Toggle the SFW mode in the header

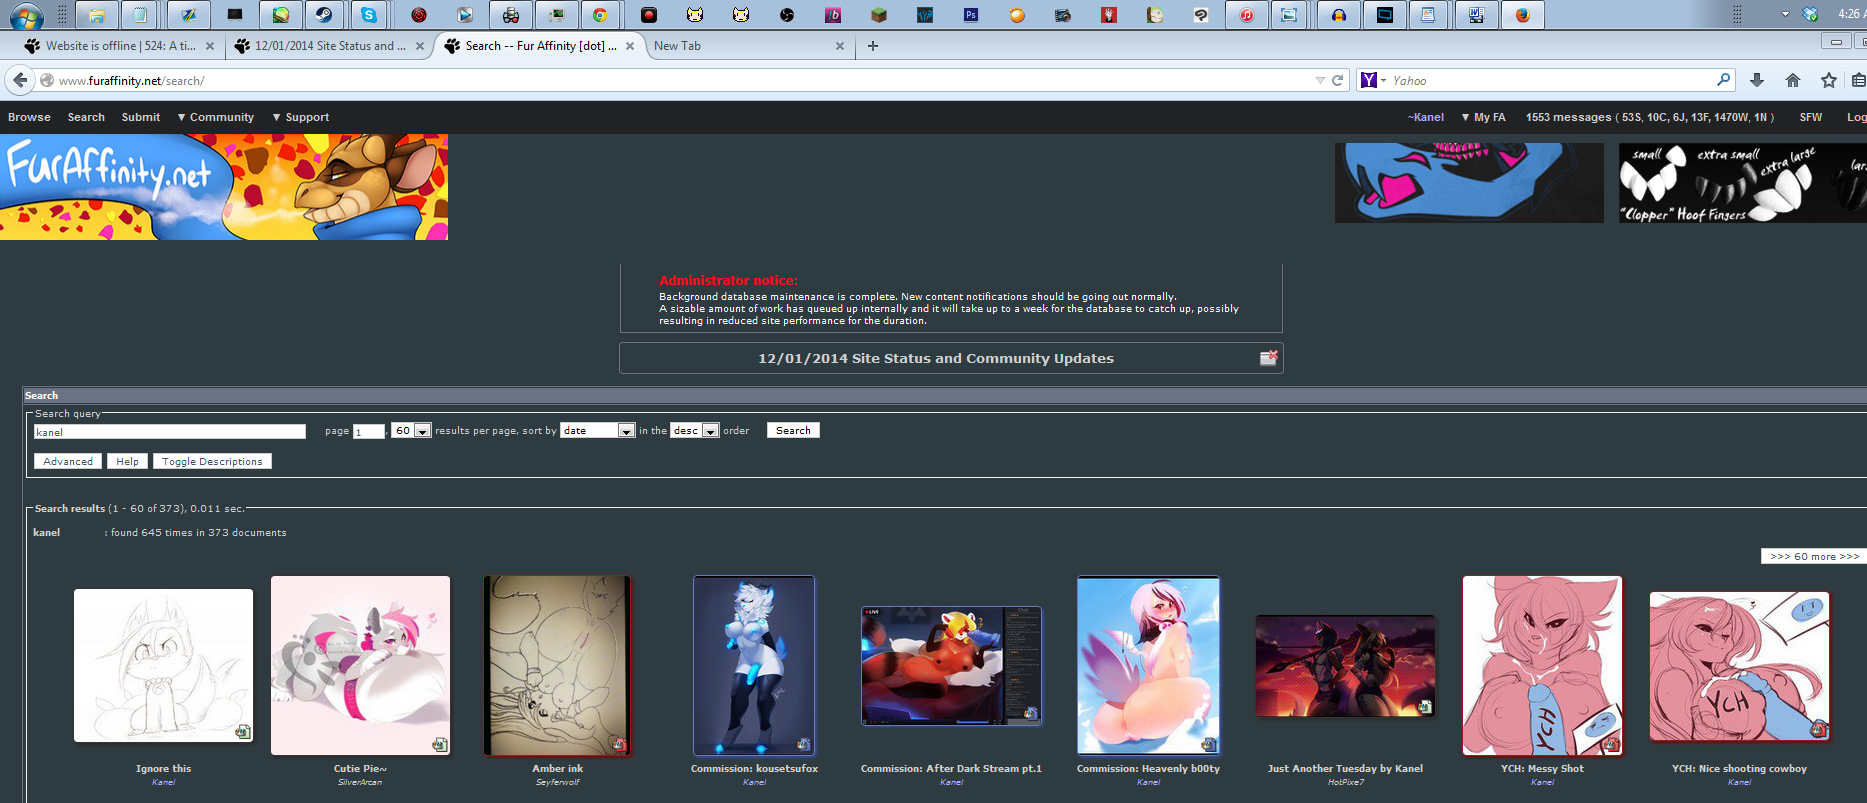tap(1811, 117)
